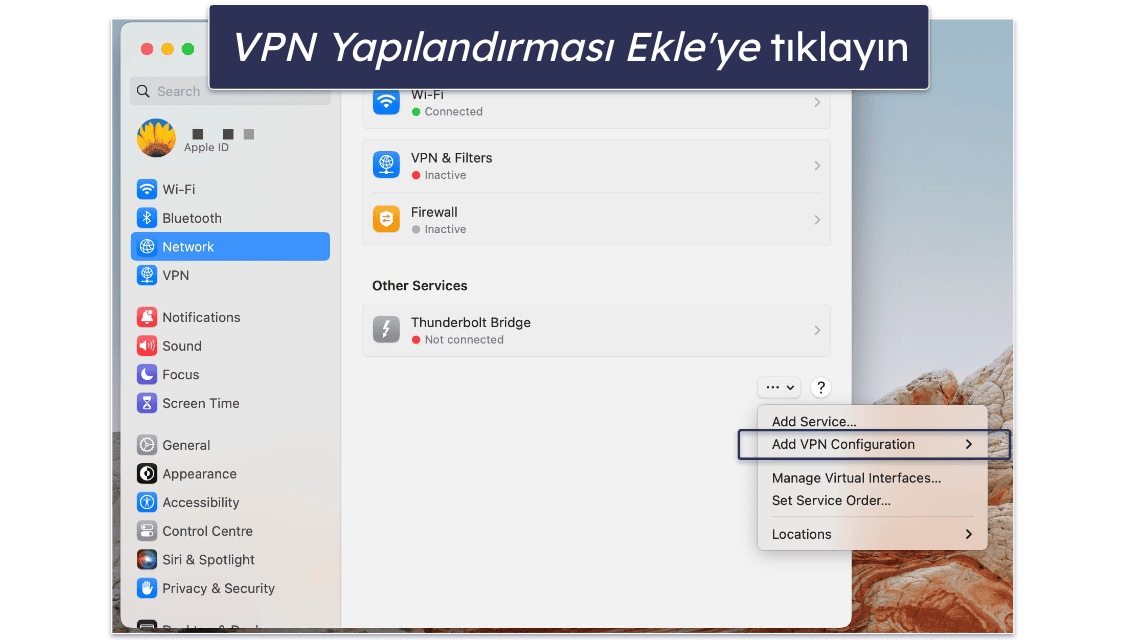Expand the Firewall row chevron
Image resolution: width=1134 pixels, height=640 pixels.
tap(817, 220)
